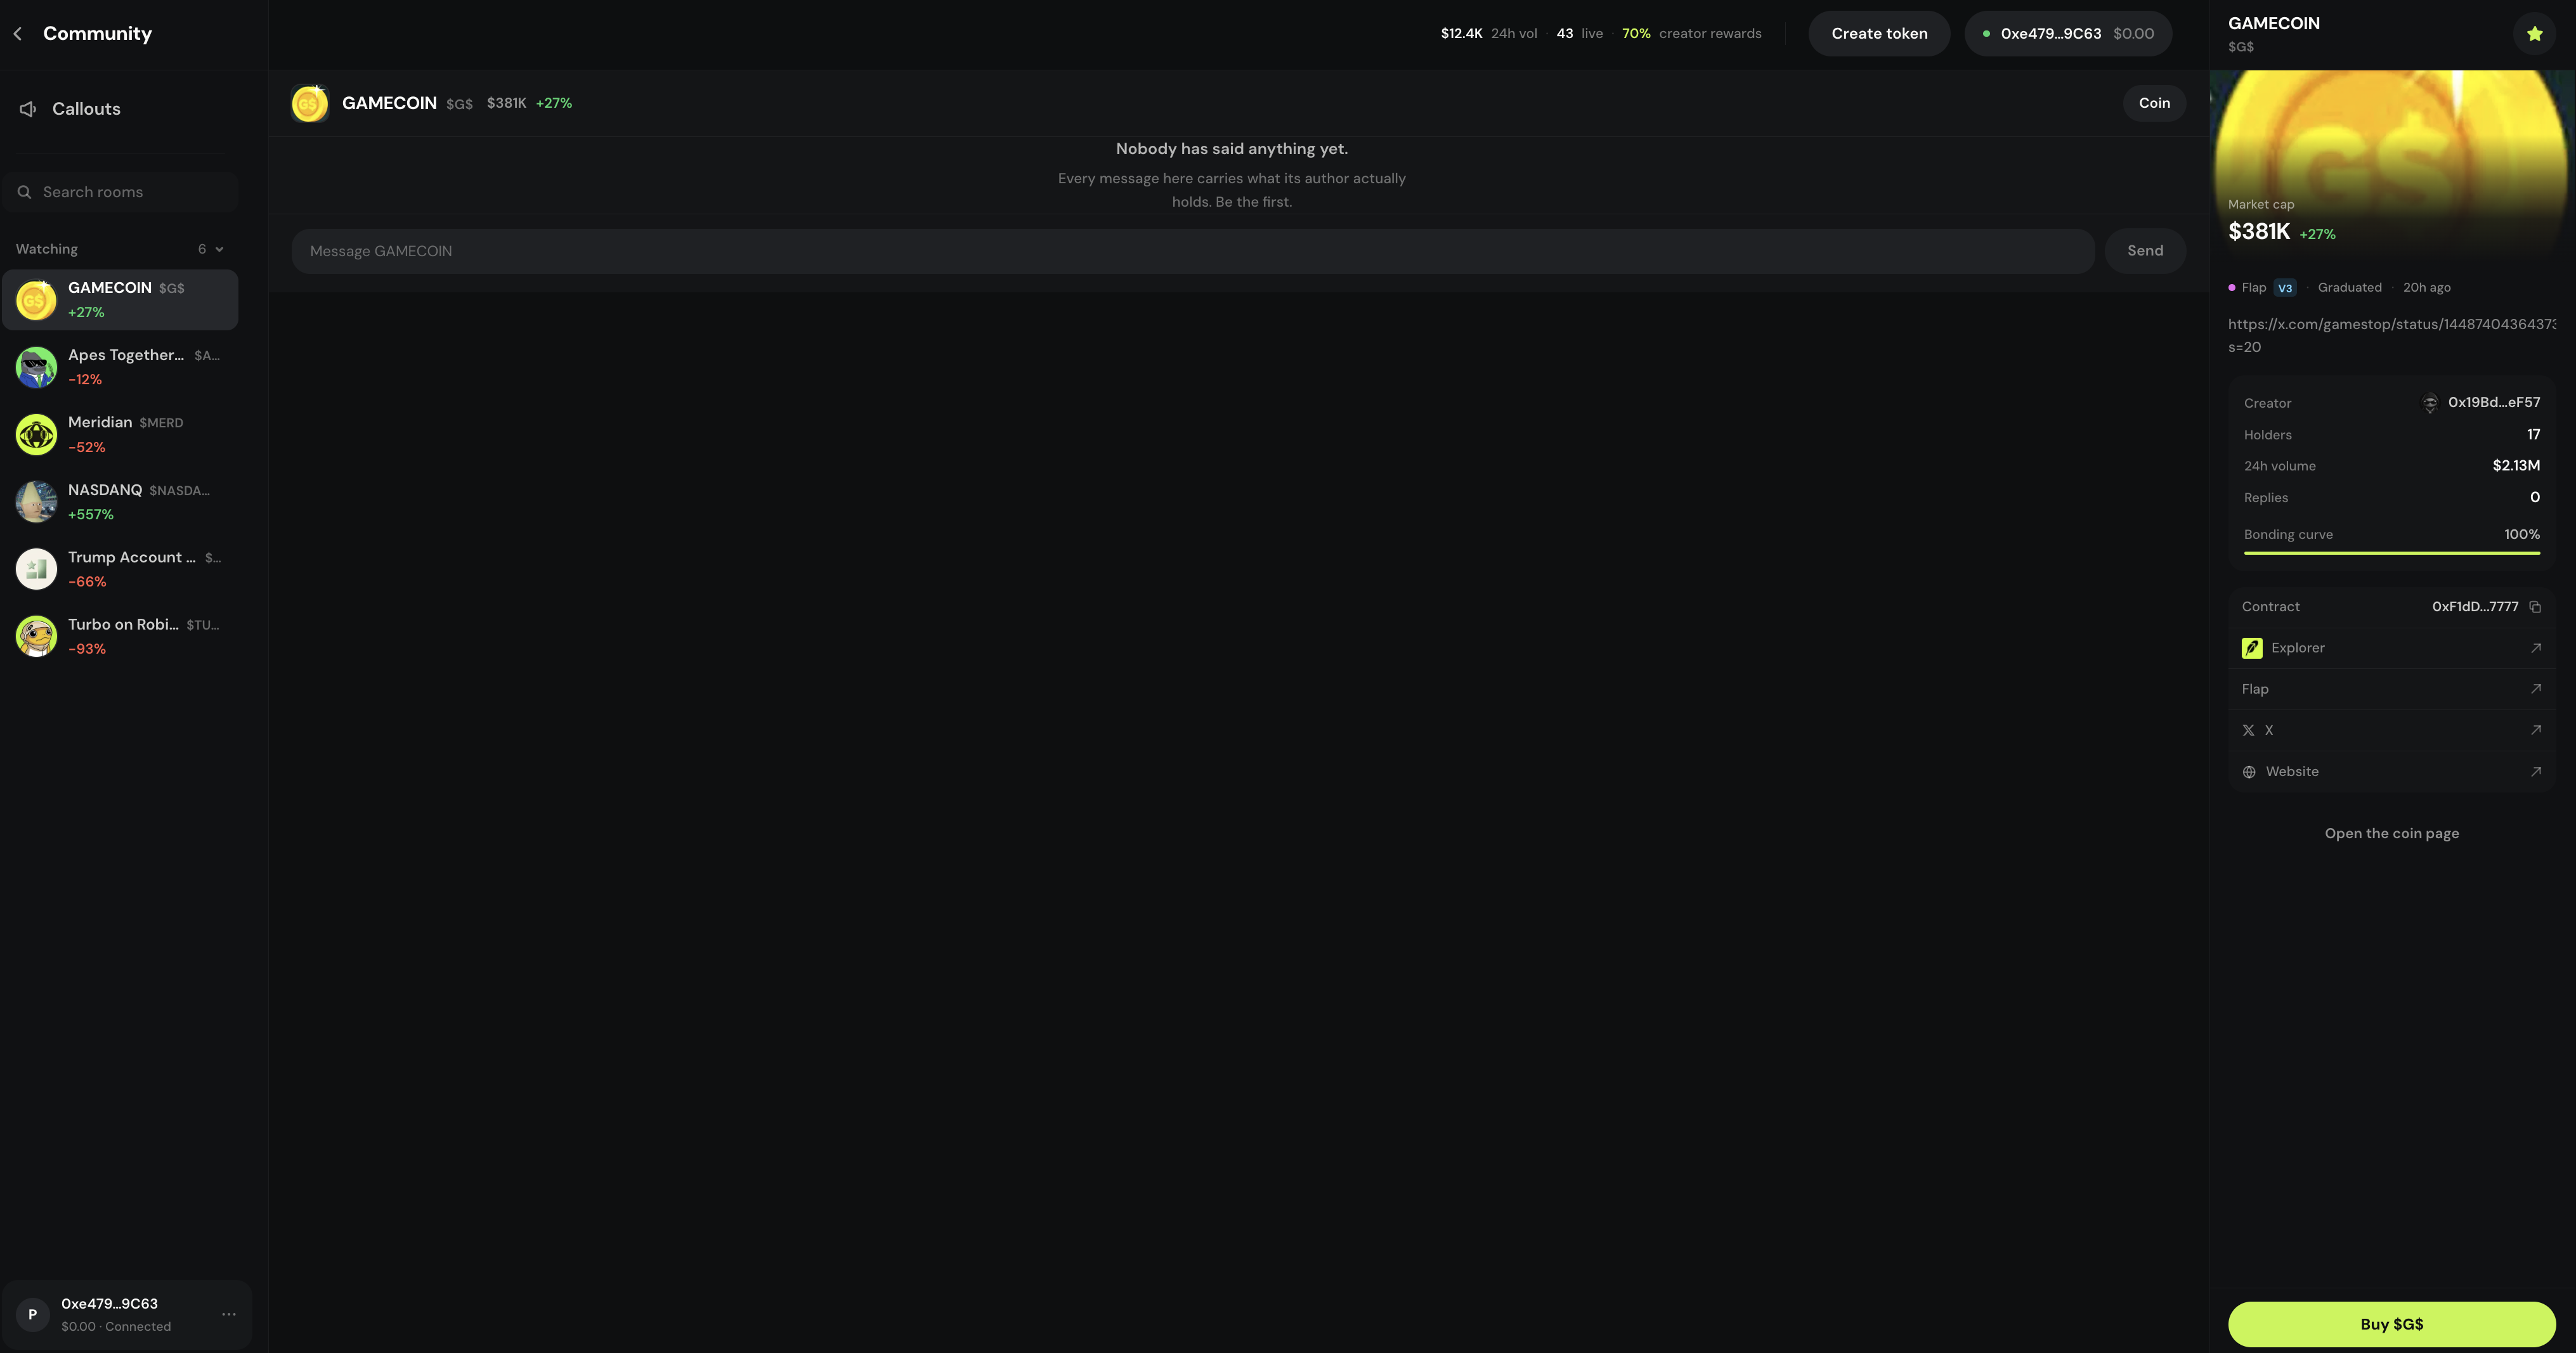The height and width of the screenshot is (1353, 2576).
Task: Click the Holders count 17
Action: [2533, 435]
